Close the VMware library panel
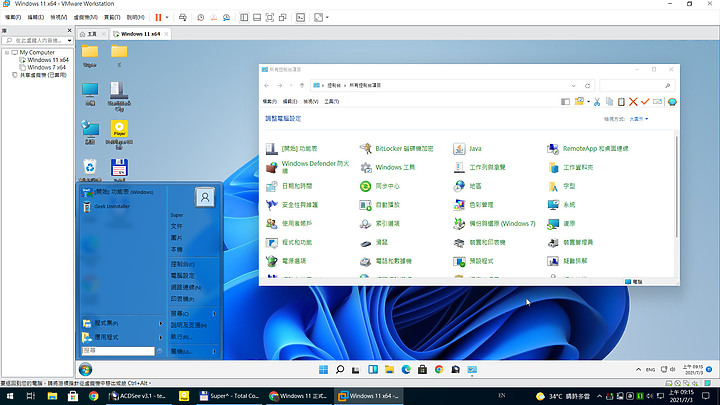The height and width of the screenshot is (405, 720). click(69, 30)
